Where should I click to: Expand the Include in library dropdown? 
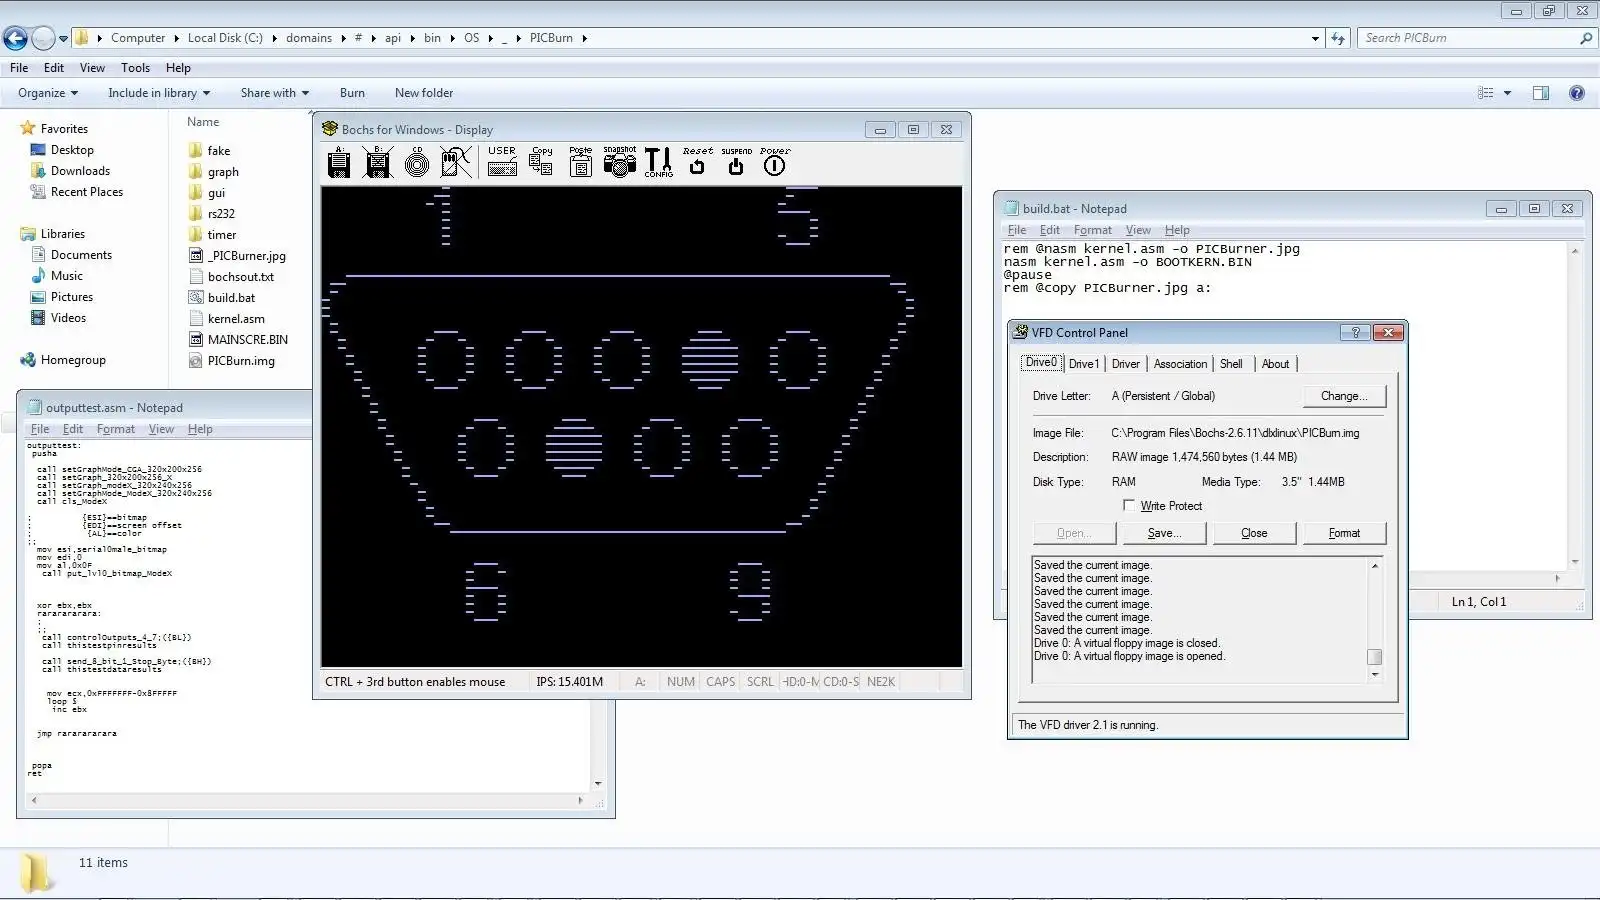click(159, 93)
